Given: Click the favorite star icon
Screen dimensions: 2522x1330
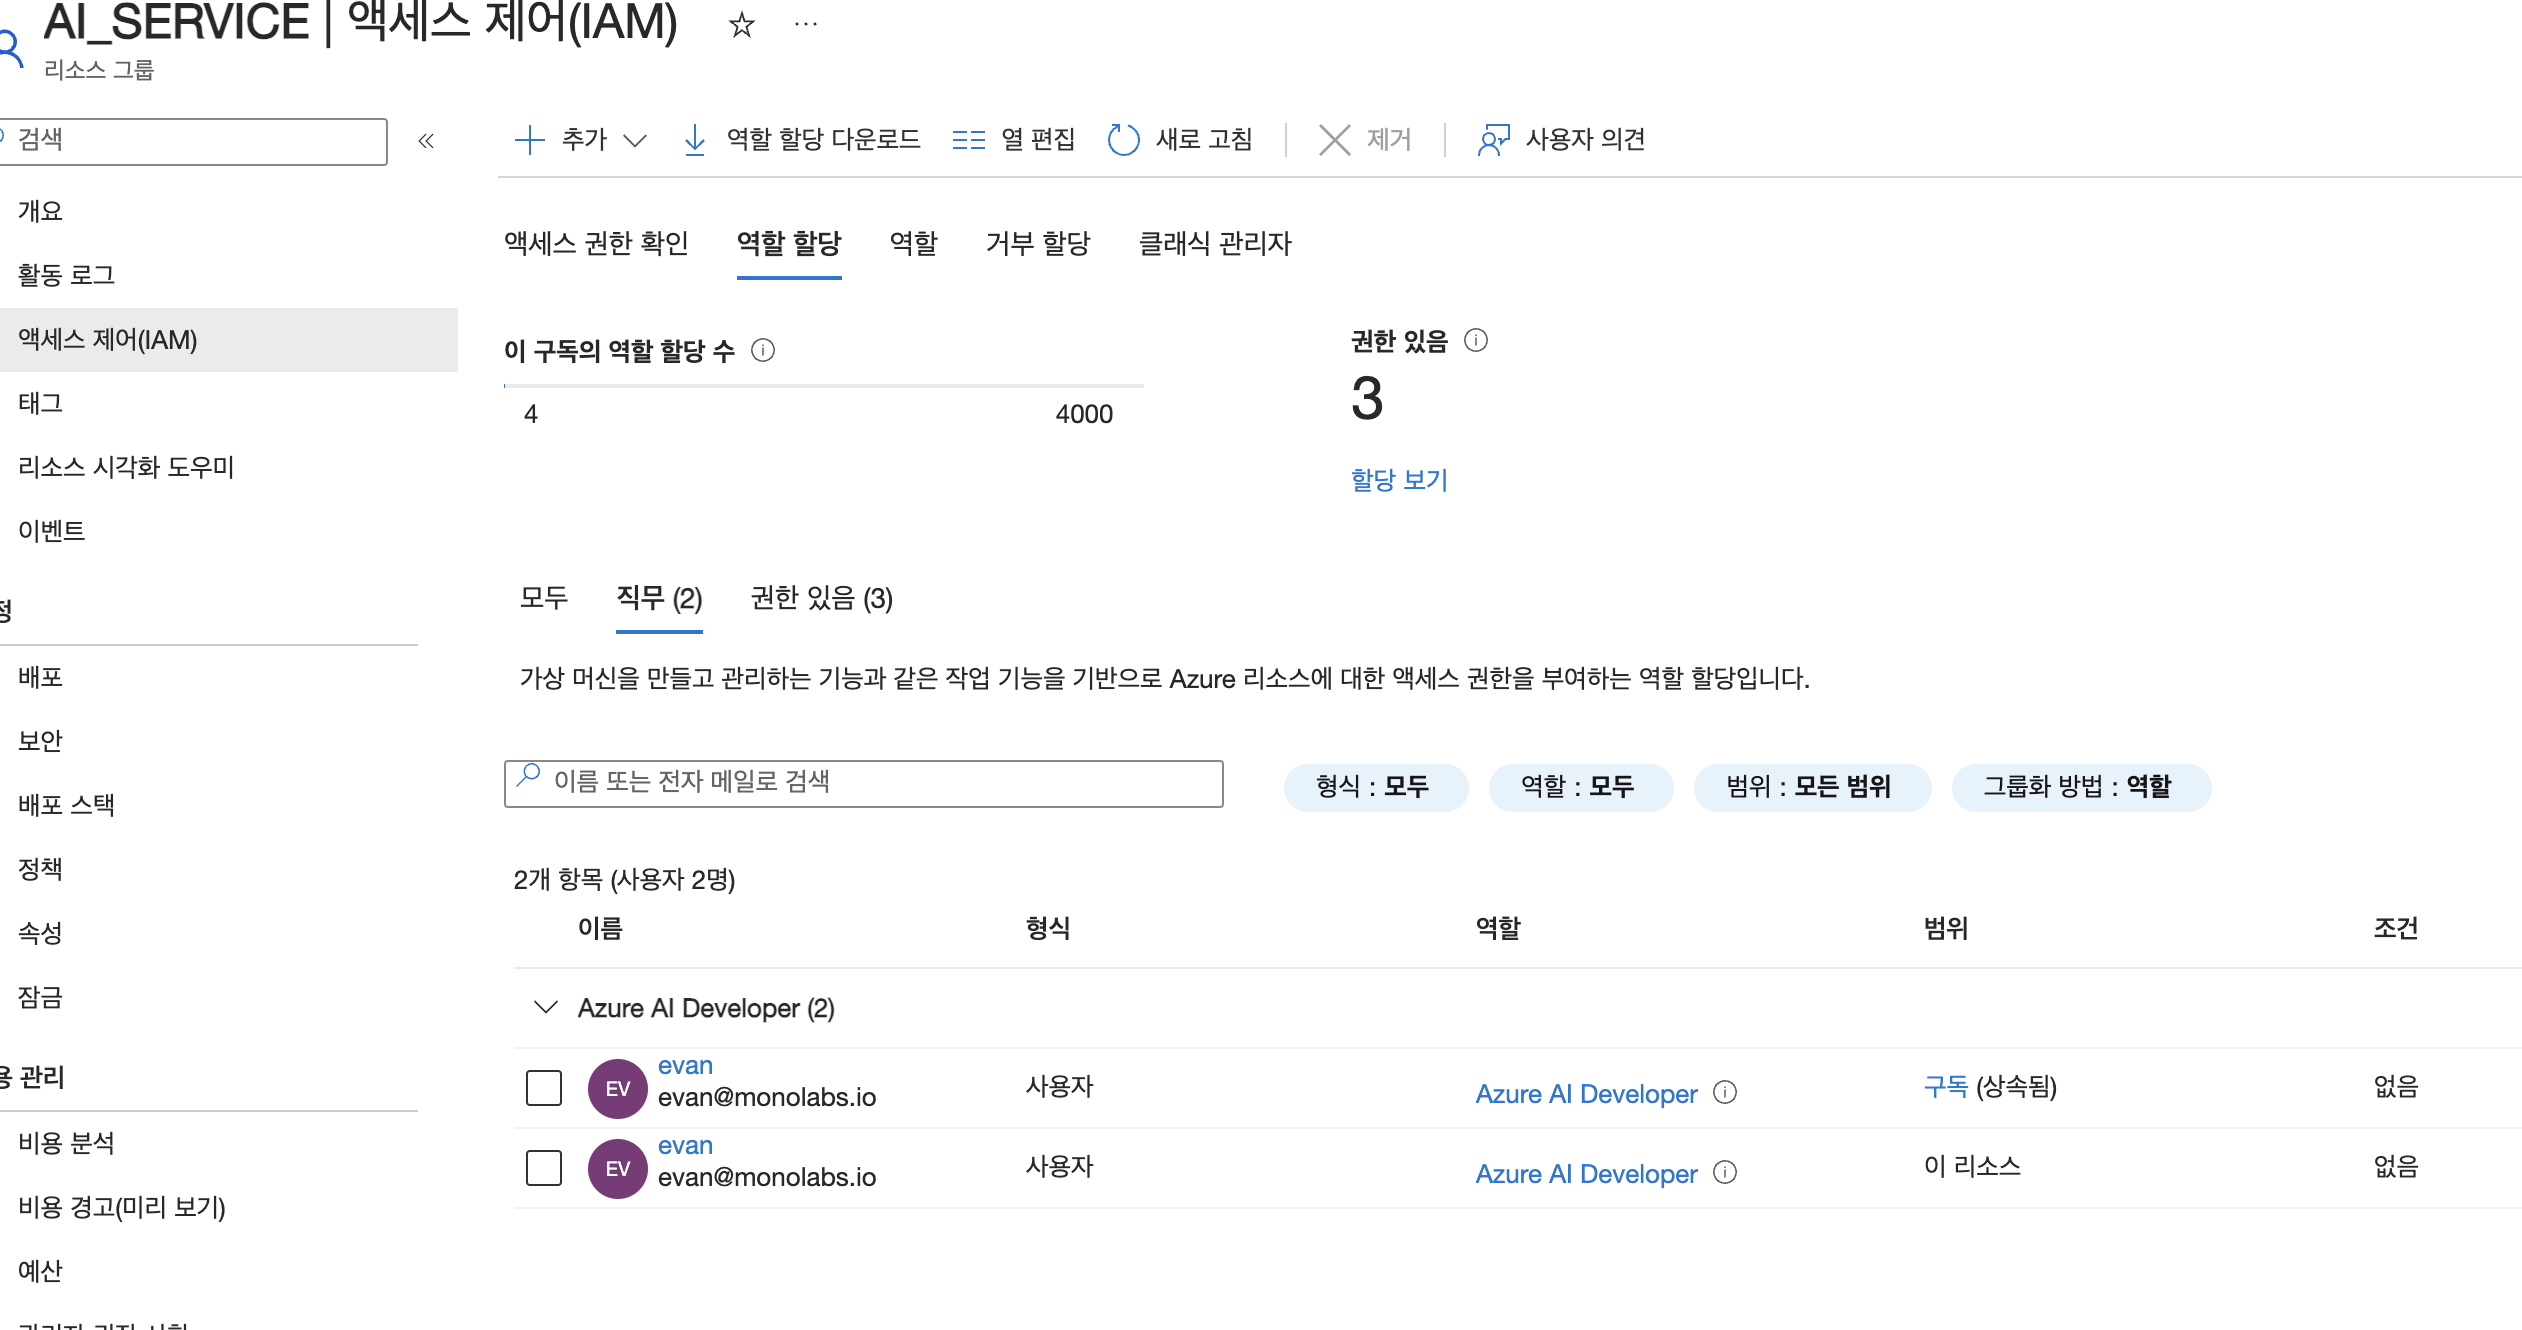Looking at the screenshot, I should pos(741,24).
